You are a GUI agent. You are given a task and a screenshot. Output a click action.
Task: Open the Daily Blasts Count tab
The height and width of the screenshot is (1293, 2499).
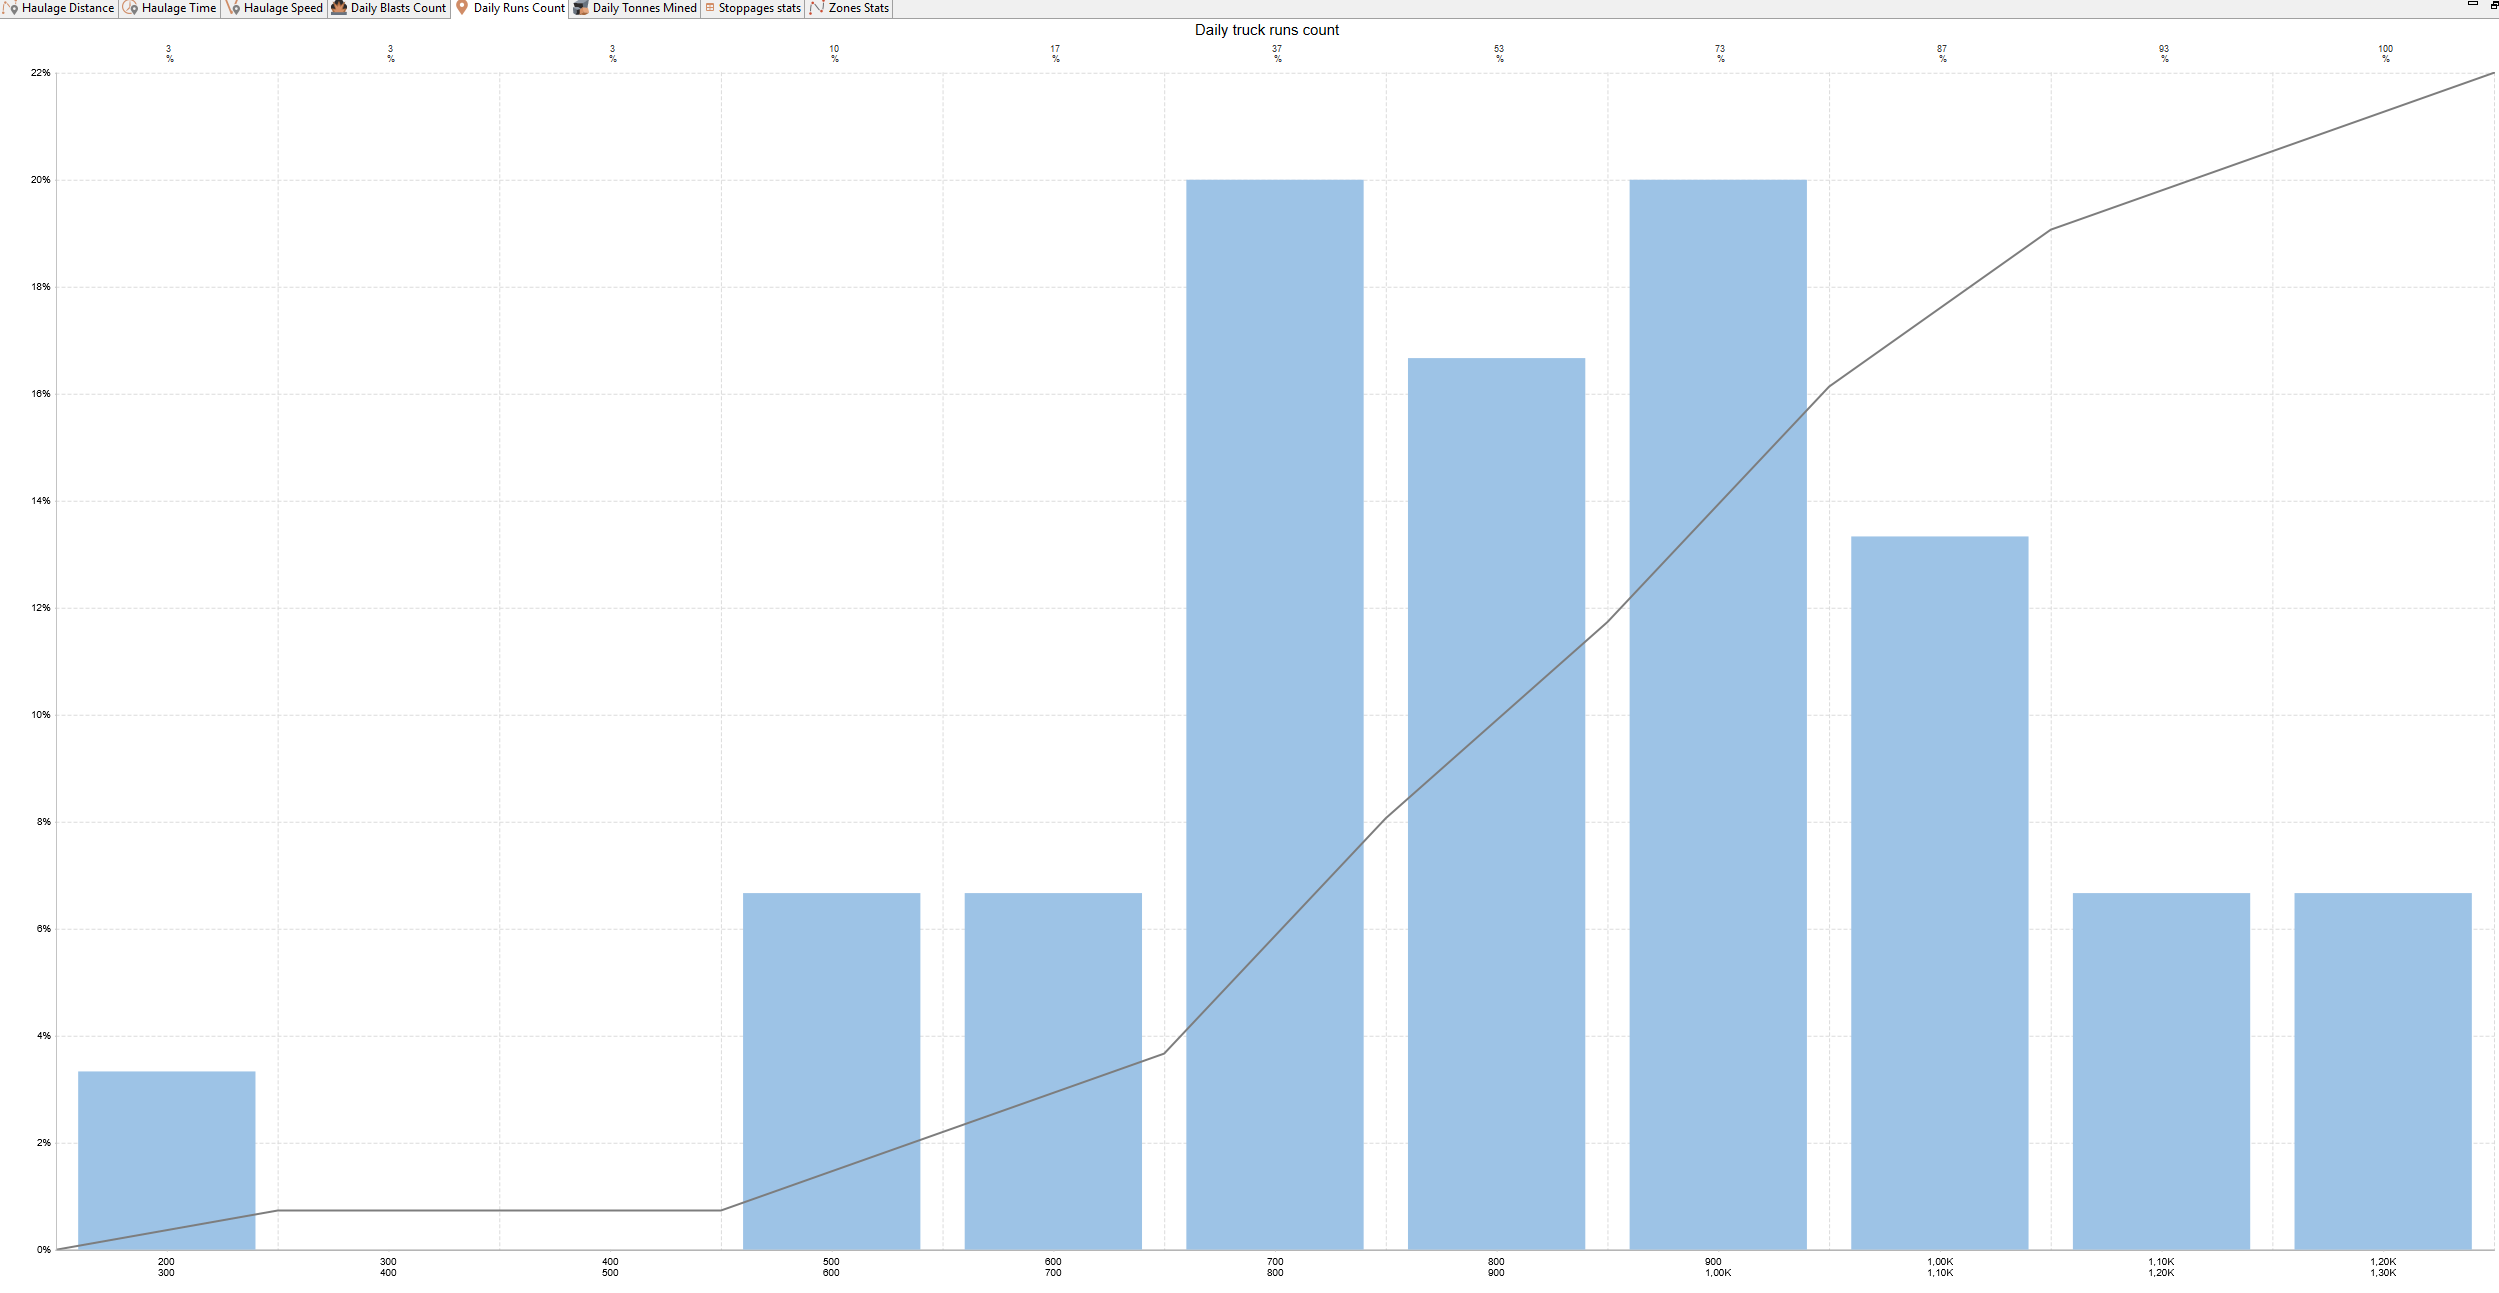(x=389, y=8)
